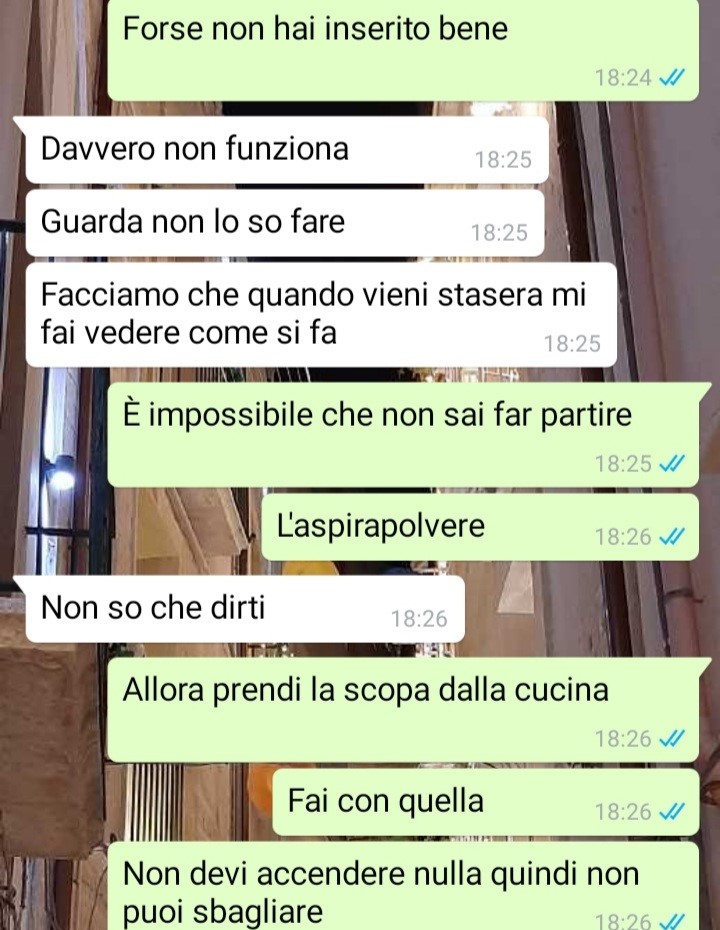This screenshot has width=720, height=930.
Task: Tap the 'Forse non hai inserito bene' message
Action: 403,49
